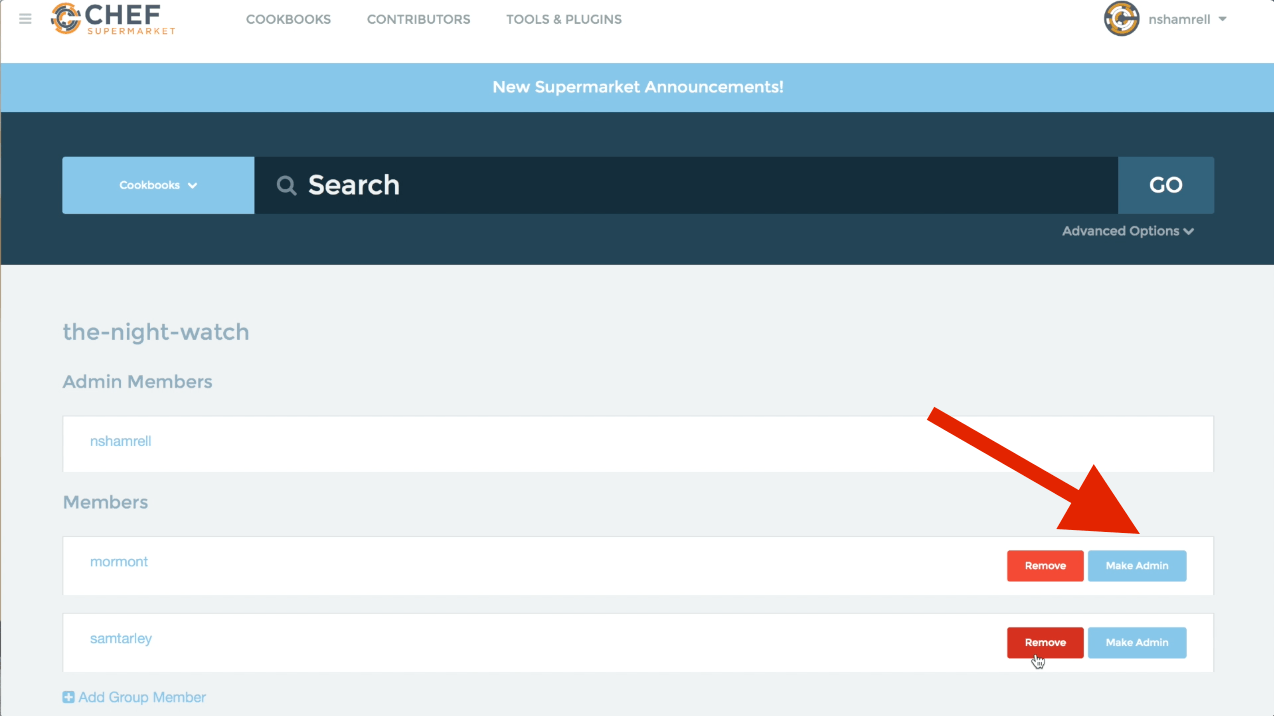Viewport: 1274px width, 716px height.
Task: Open the nshamrell admin member profile link
Action: pyautogui.click(x=120, y=441)
